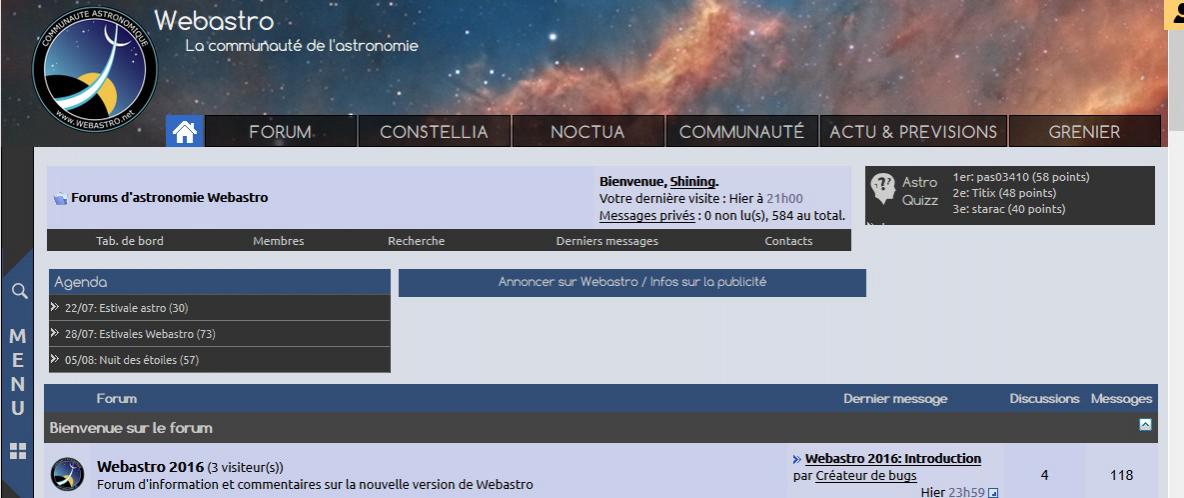Open the COMMUNAUTÉ navigation tab

pyautogui.click(x=742, y=132)
